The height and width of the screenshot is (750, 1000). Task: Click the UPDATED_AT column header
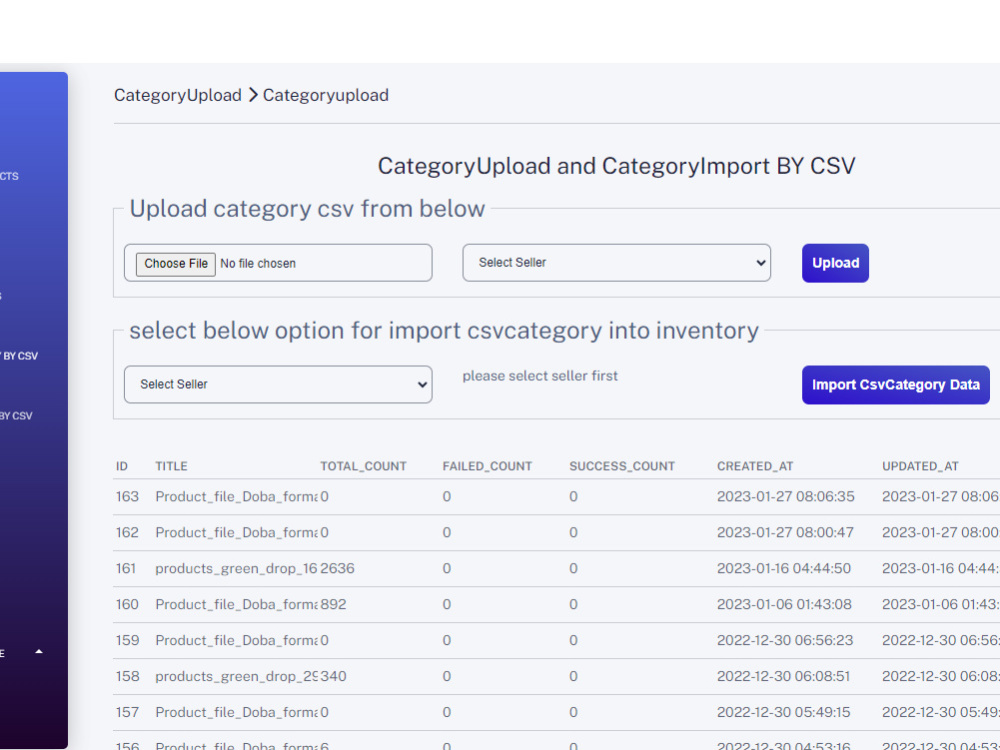(920, 466)
